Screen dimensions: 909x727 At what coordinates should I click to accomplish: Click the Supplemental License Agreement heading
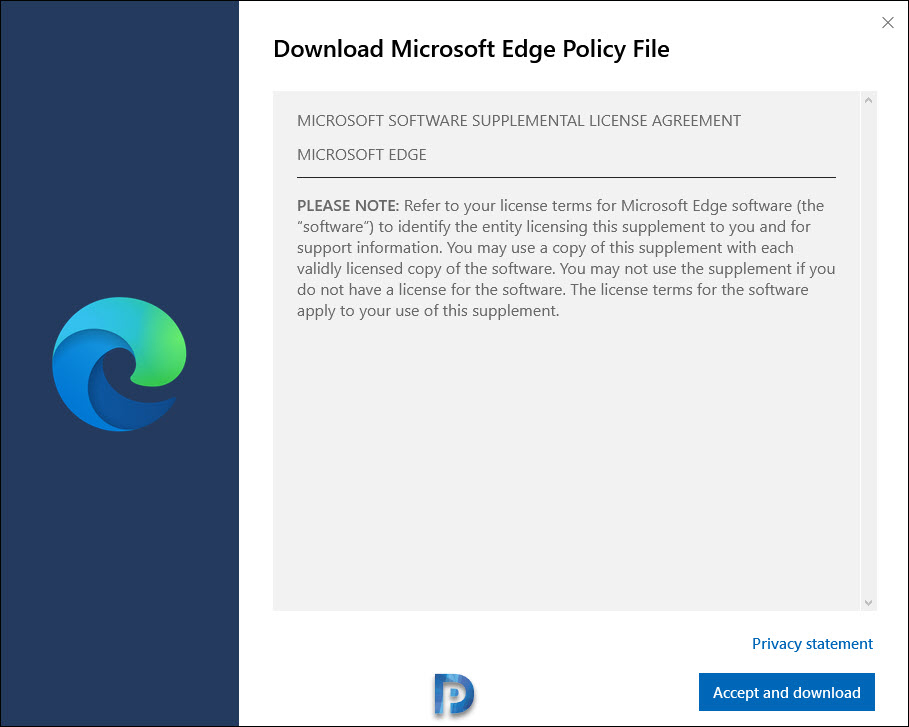pyautogui.click(x=519, y=121)
